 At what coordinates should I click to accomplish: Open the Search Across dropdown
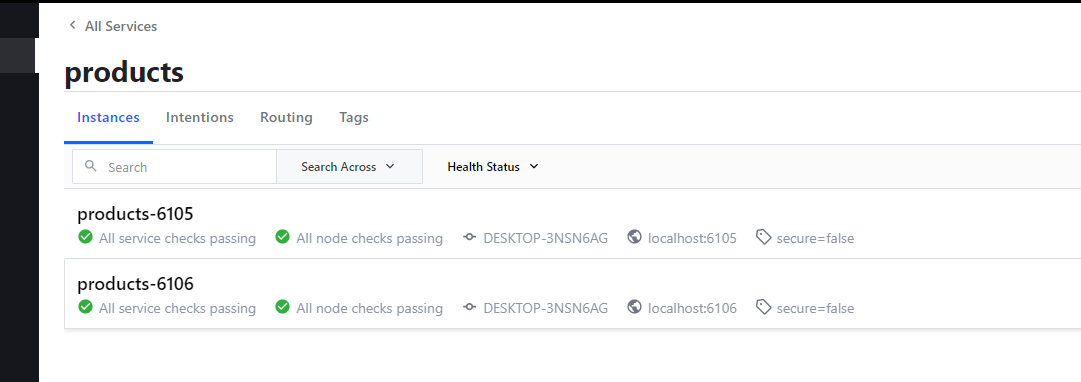coord(349,167)
